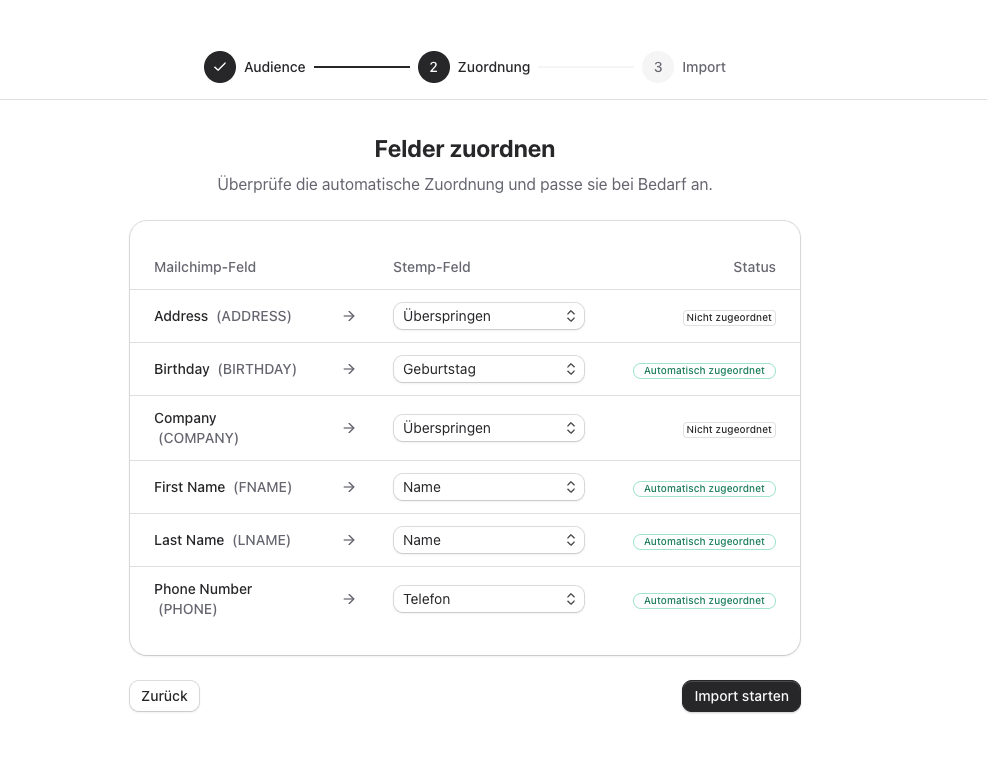This screenshot has height=781, width=987.
Task: Change the First Name mapping dropdown
Action: 488,487
